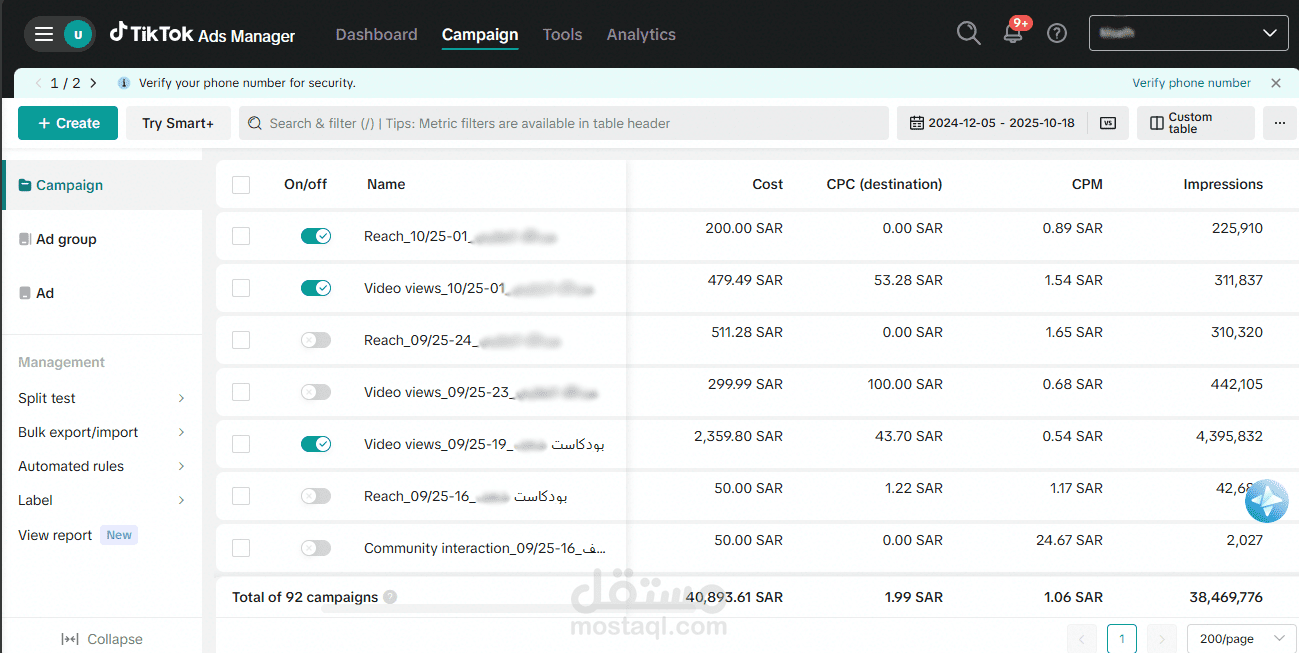Click the Ad group folder icon
Viewport: 1299px width, 653px height.
(x=25, y=239)
